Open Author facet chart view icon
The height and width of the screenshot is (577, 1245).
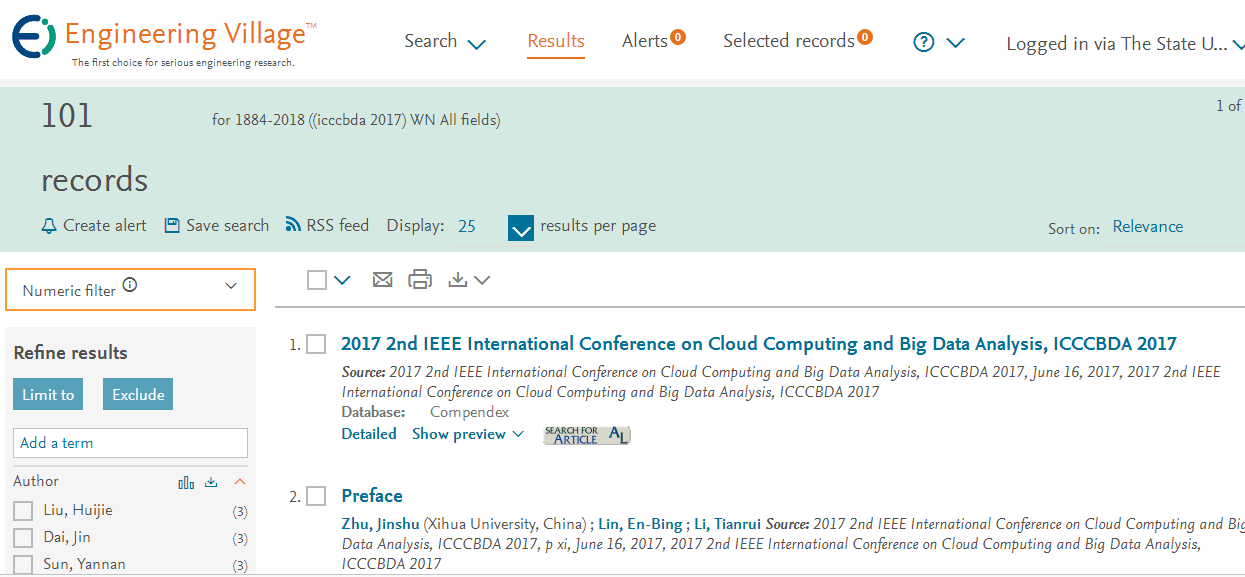coord(186,482)
